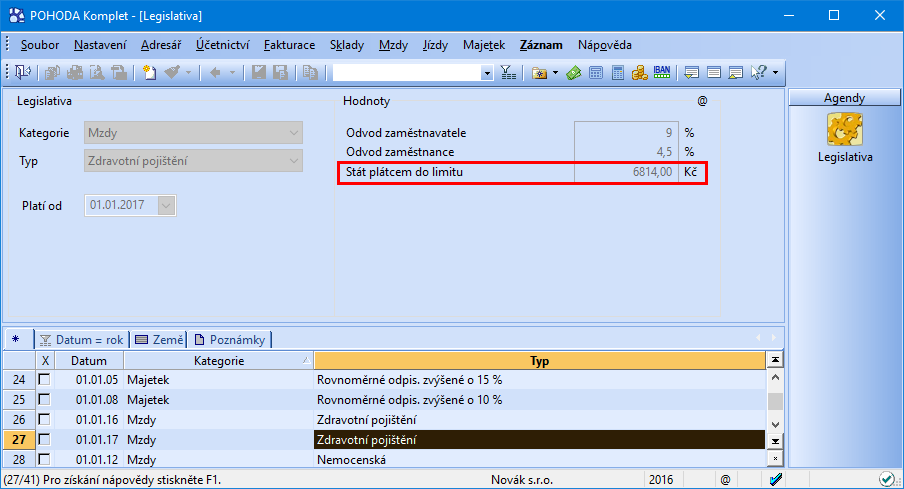Click the @ symbol in Hodnoty header

(702, 101)
